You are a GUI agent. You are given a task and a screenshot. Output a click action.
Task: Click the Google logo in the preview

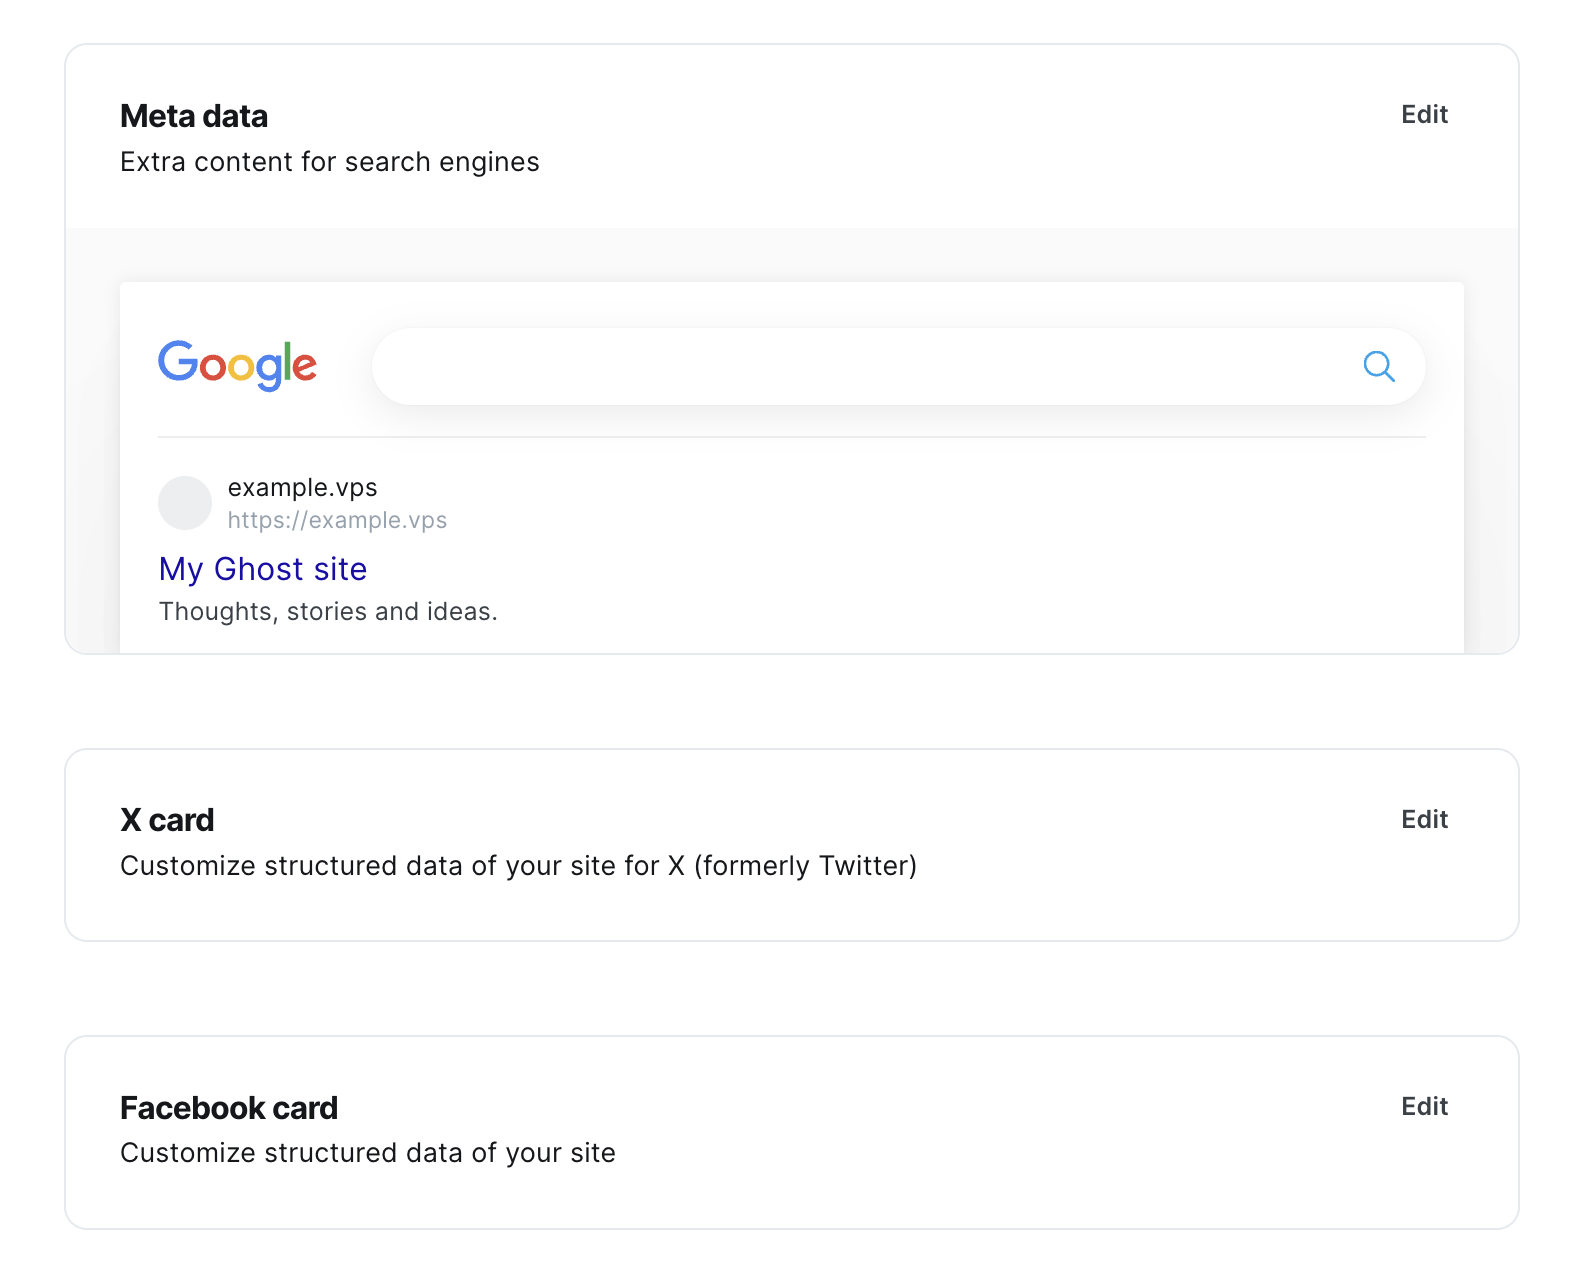(x=237, y=364)
